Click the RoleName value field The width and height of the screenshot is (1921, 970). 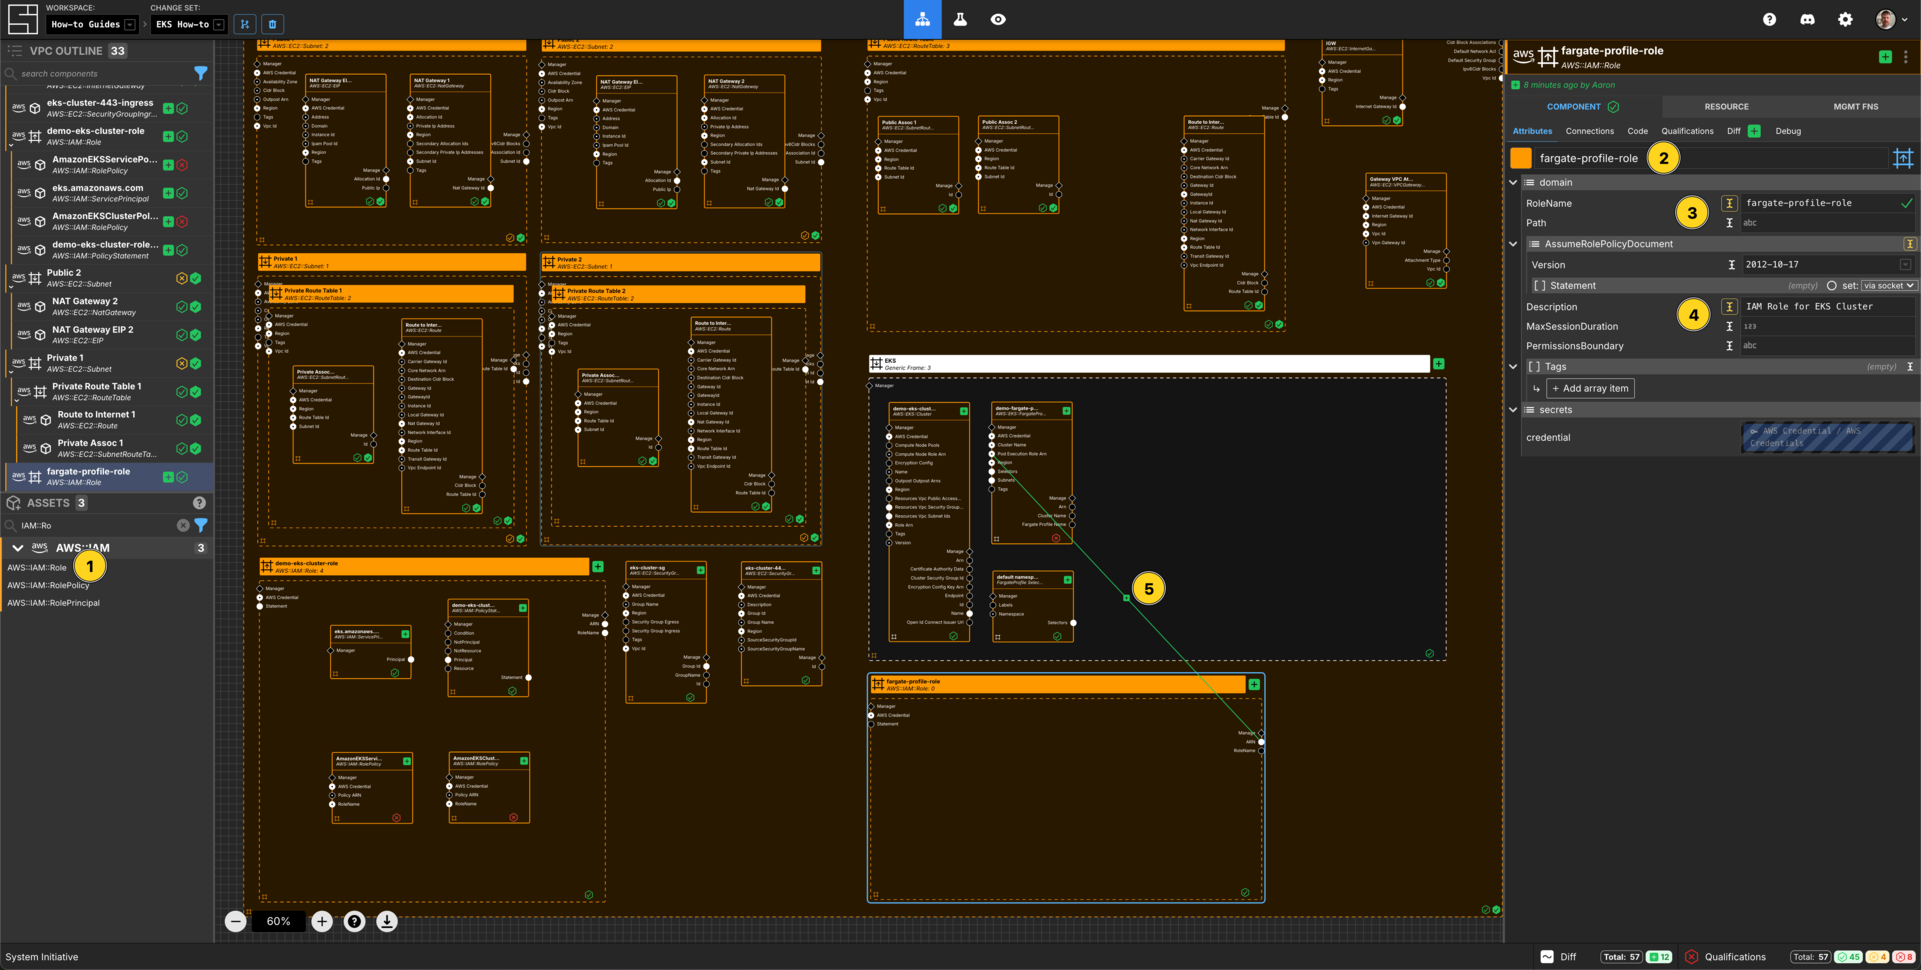click(1828, 203)
